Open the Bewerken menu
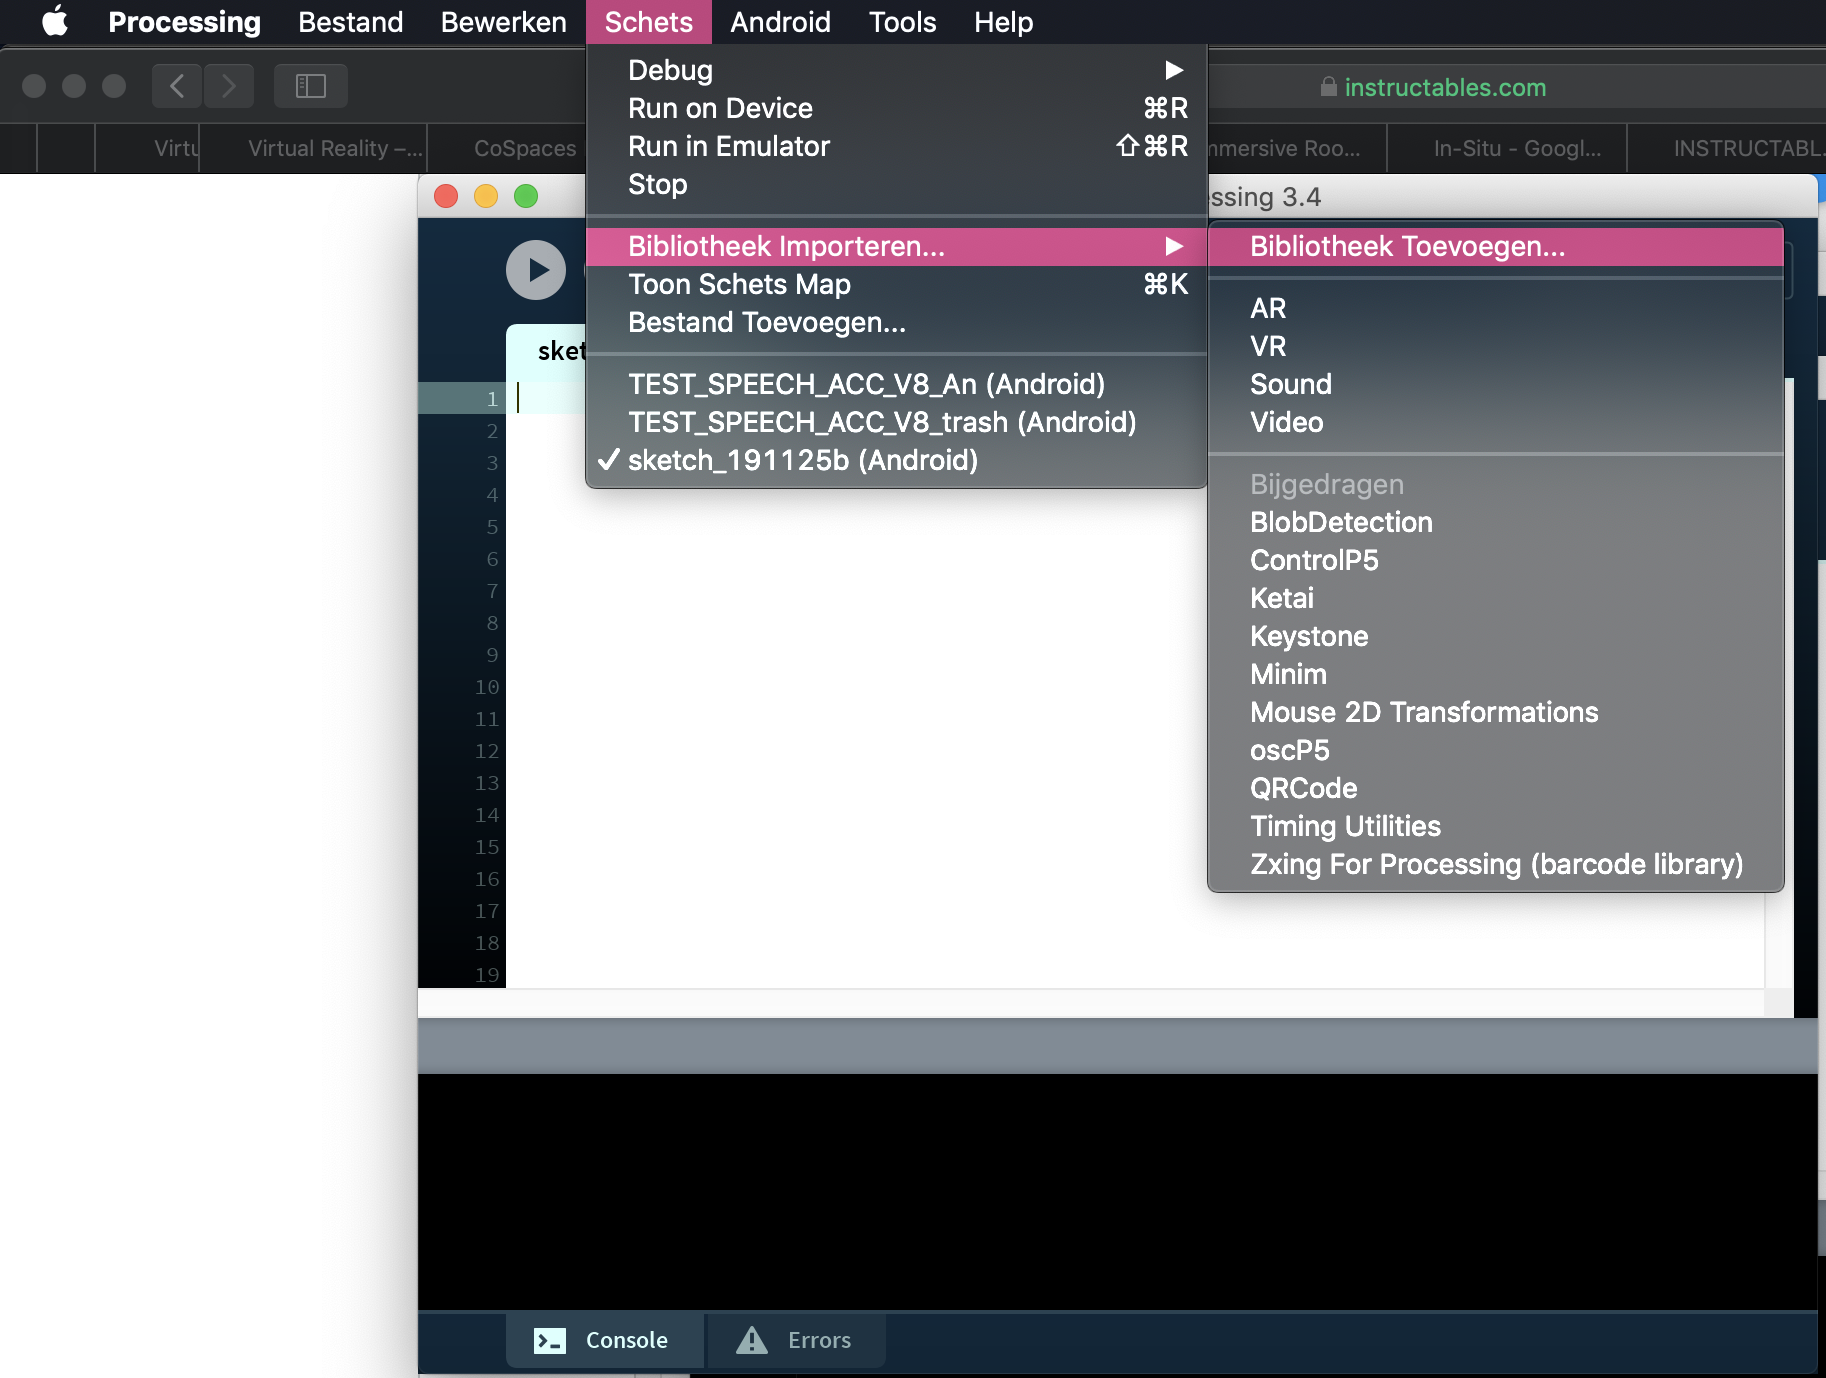The height and width of the screenshot is (1378, 1826). click(x=503, y=21)
